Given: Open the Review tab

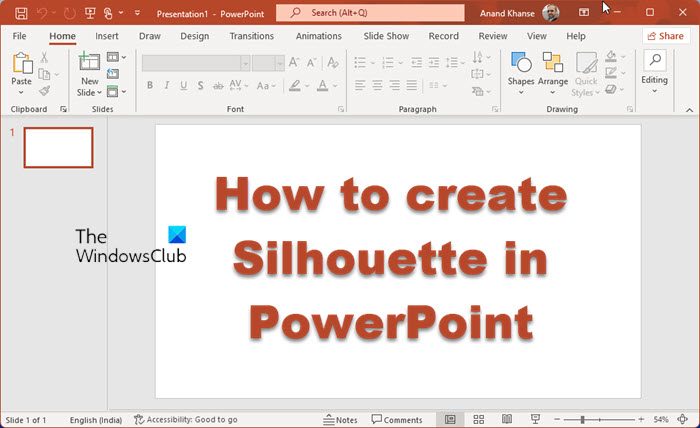Looking at the screenshot, I should coord(492,36).
